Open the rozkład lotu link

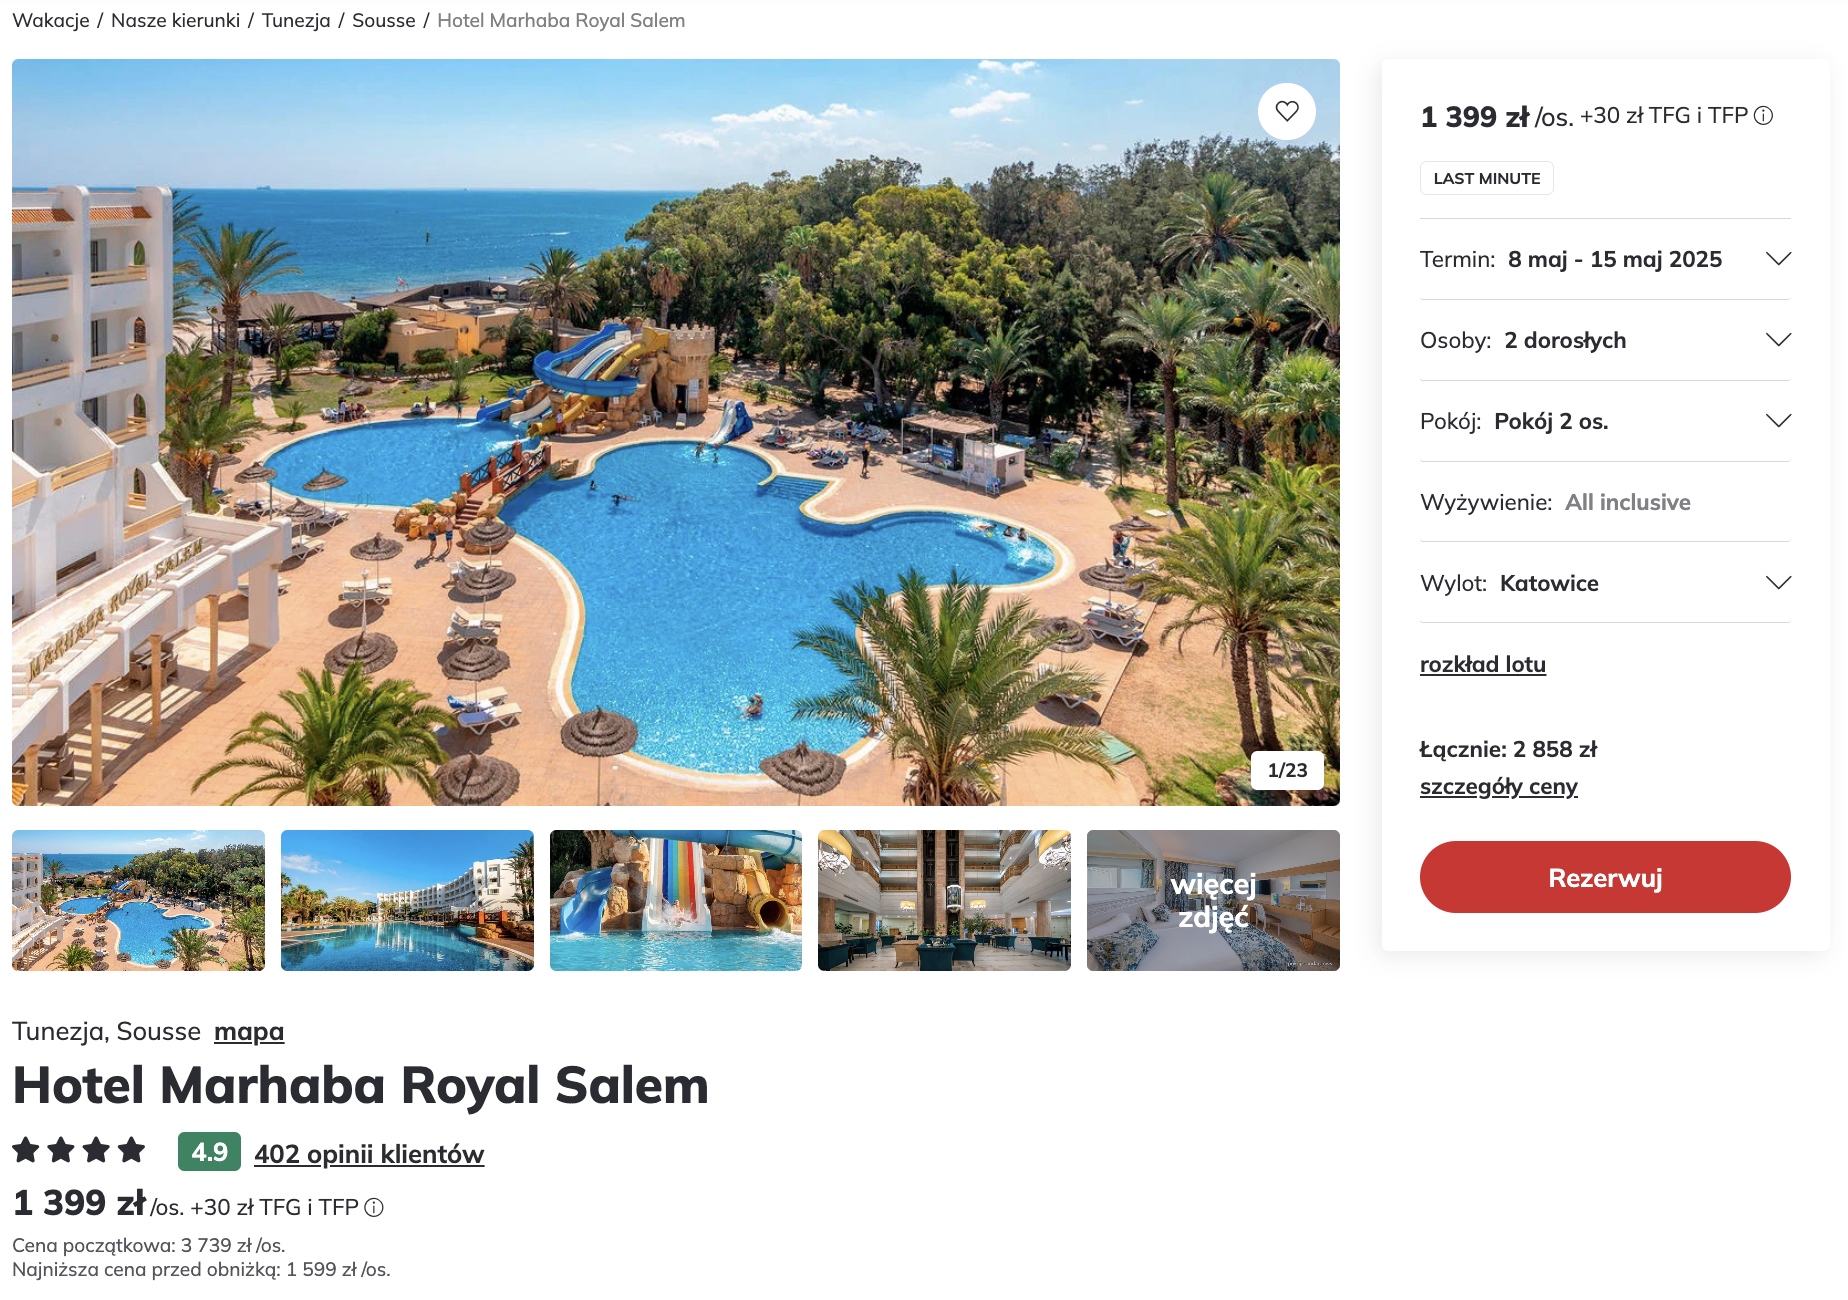(x=1483, y=665)
